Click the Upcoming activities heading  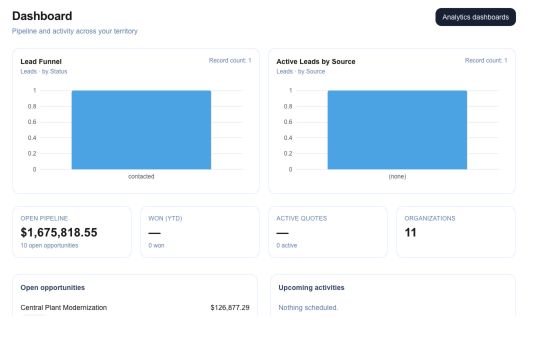pyautogui.click(x=311, y=288)
